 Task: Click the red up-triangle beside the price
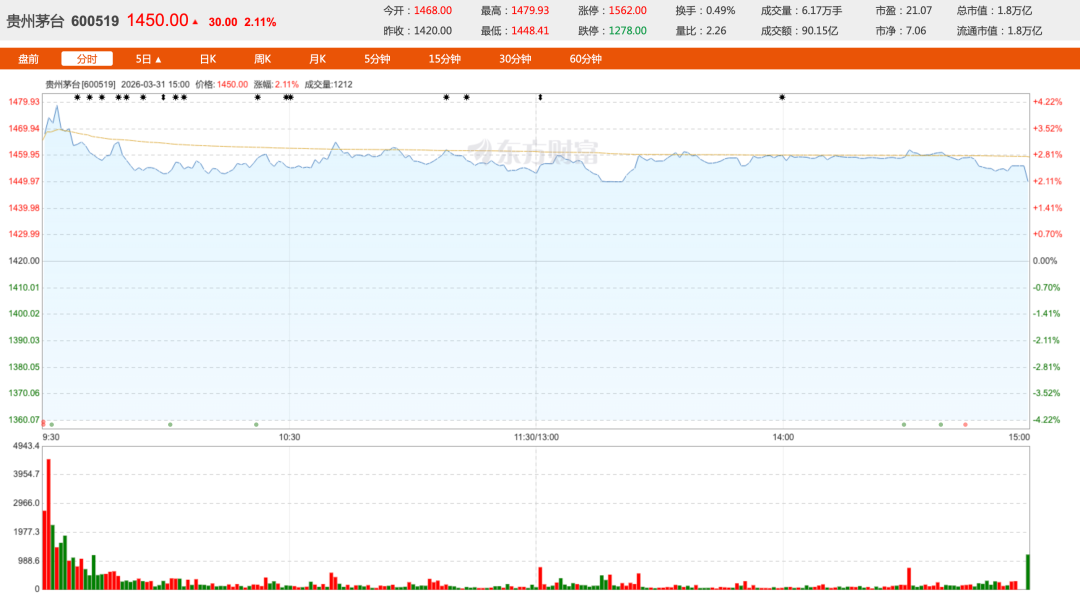(x=195, y=22)
